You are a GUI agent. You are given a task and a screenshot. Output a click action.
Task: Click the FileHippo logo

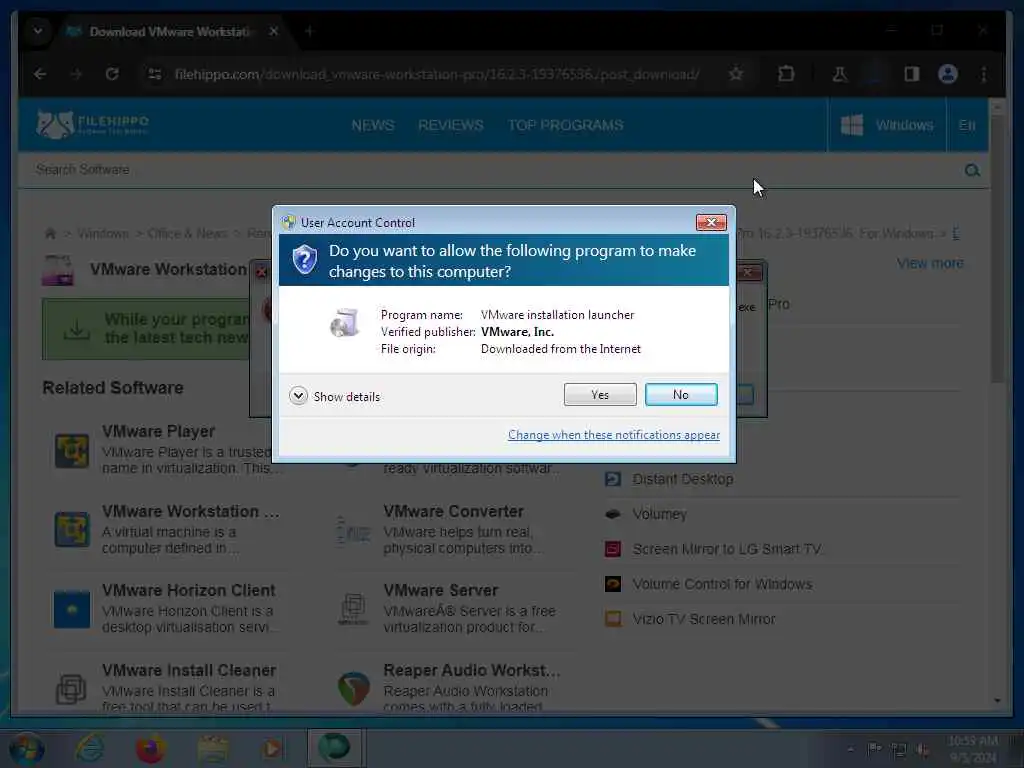(x=92, y=124)
